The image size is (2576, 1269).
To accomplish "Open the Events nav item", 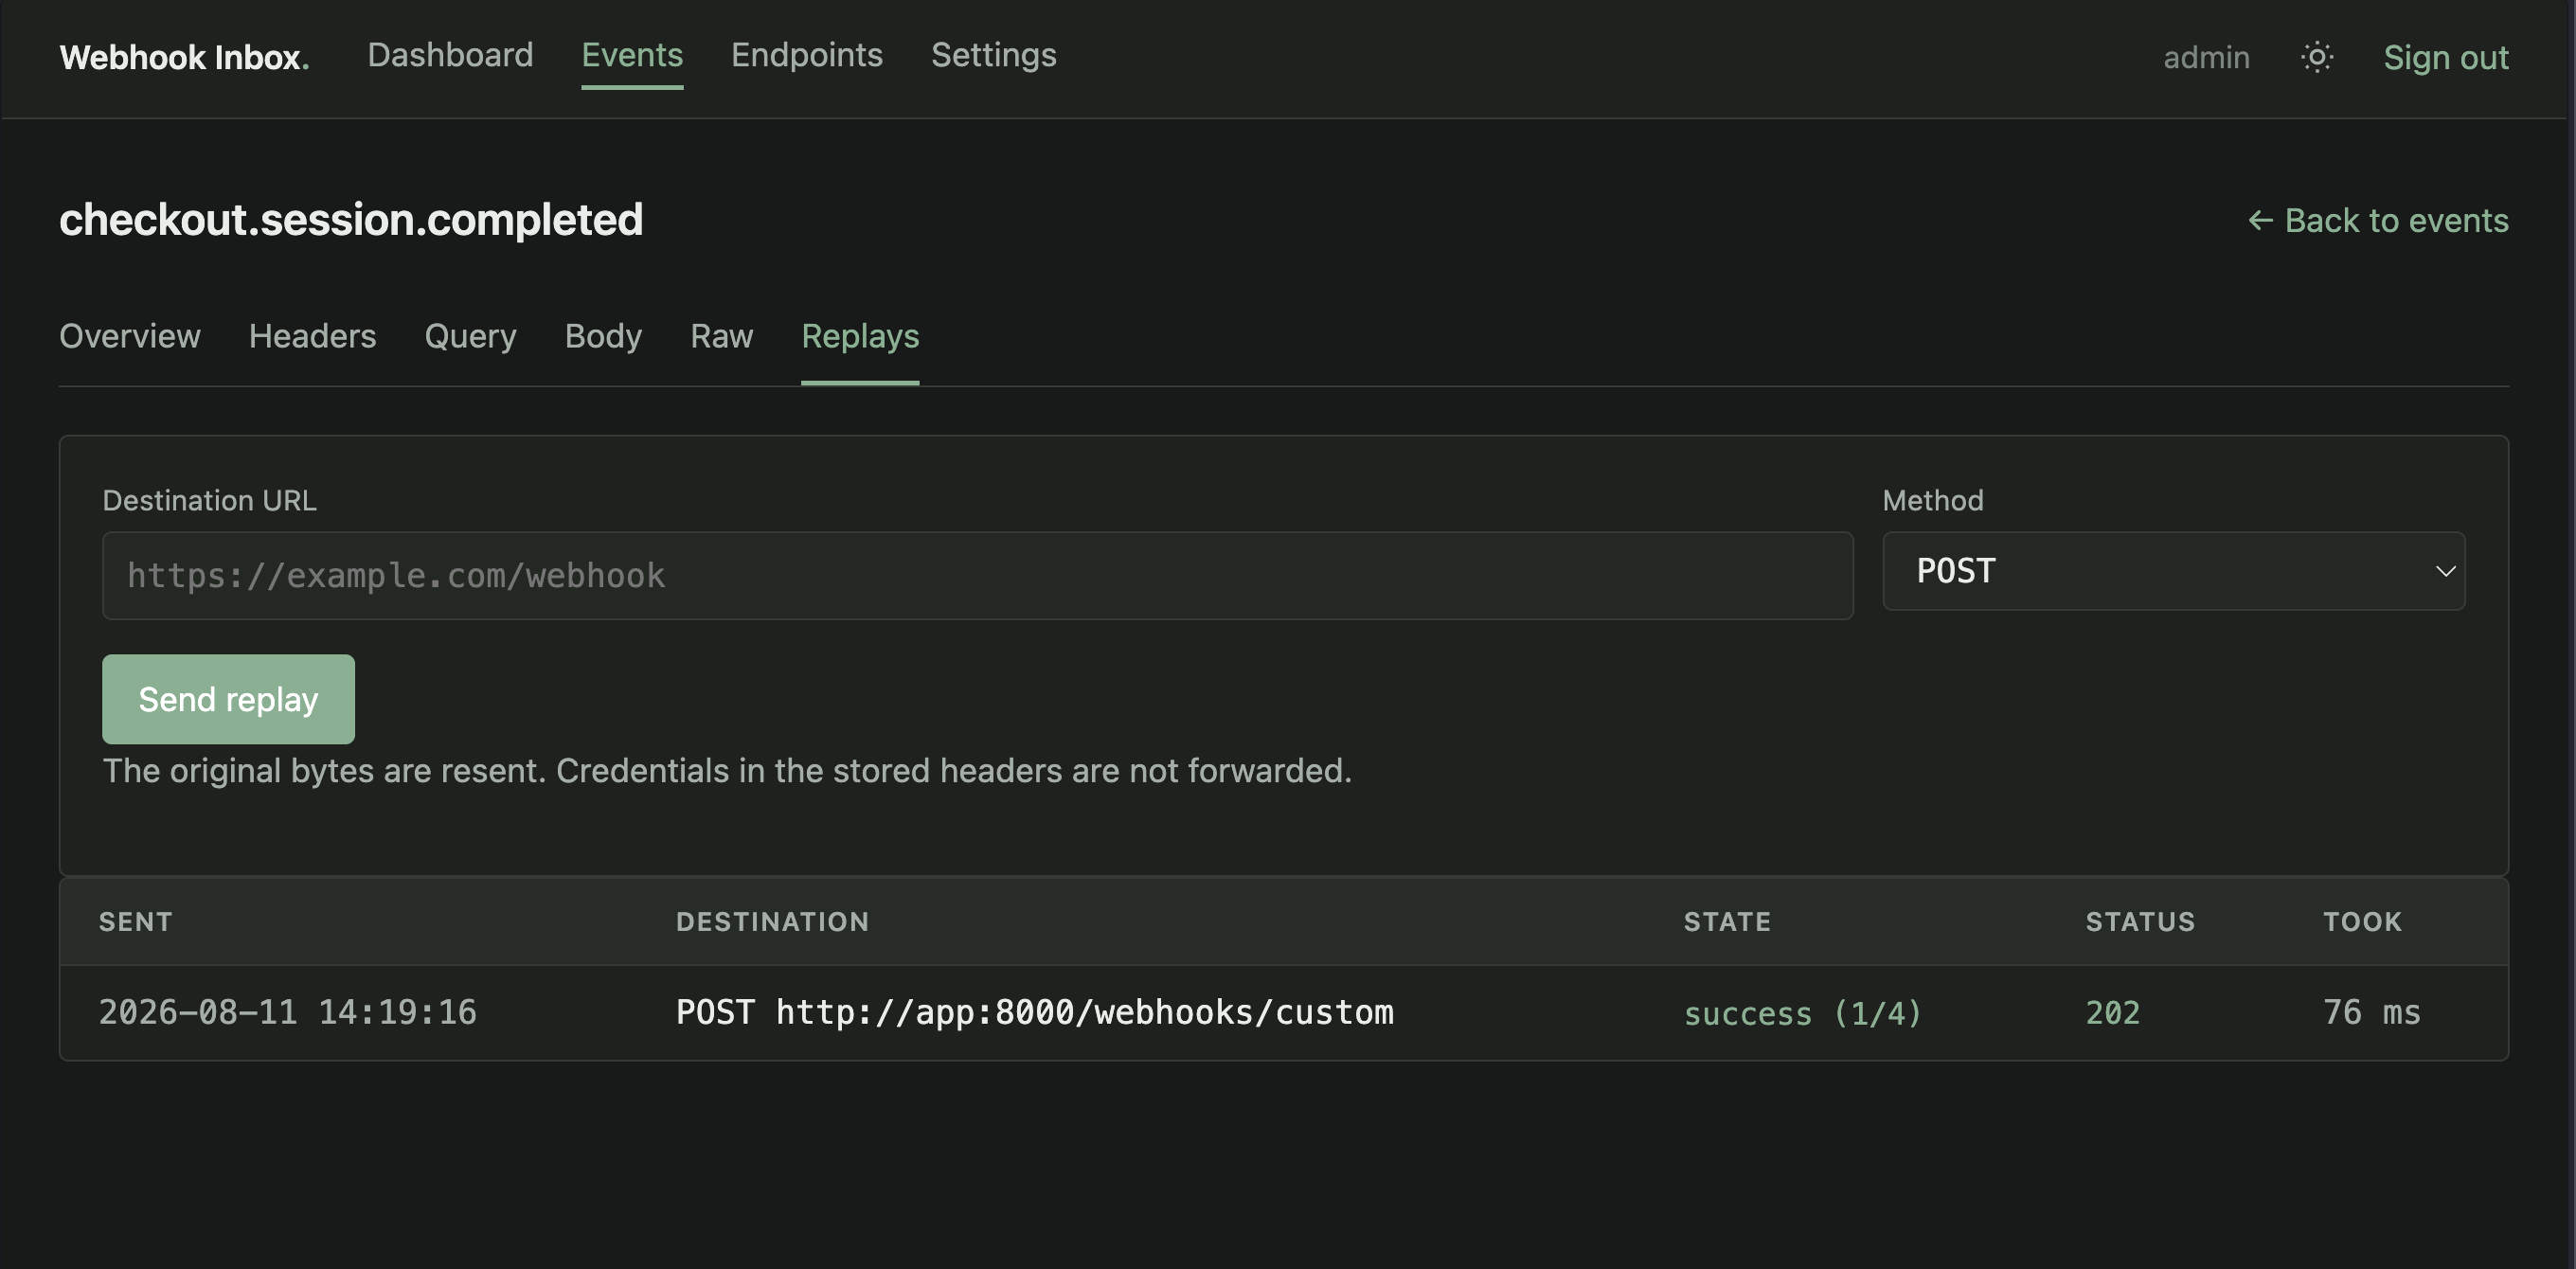I will [632, 55].
